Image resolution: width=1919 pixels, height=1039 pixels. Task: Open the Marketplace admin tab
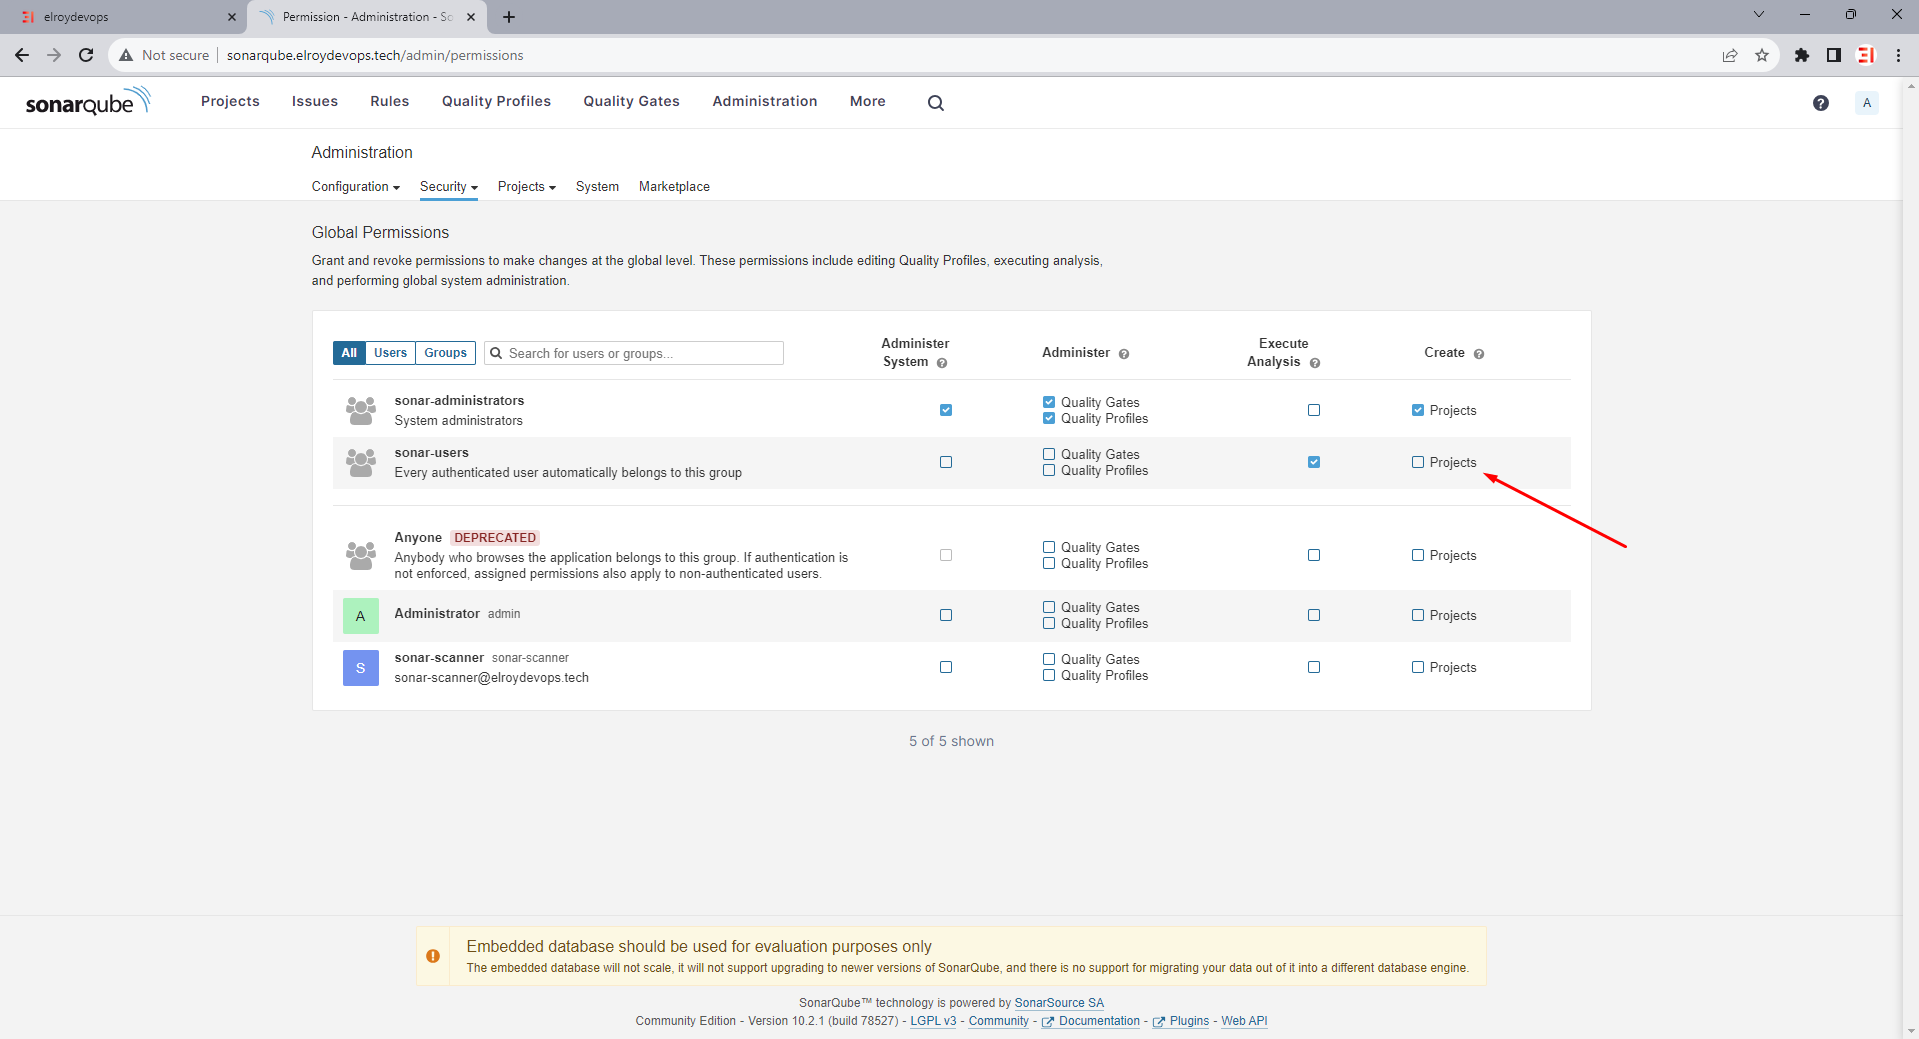click(674, 187)
